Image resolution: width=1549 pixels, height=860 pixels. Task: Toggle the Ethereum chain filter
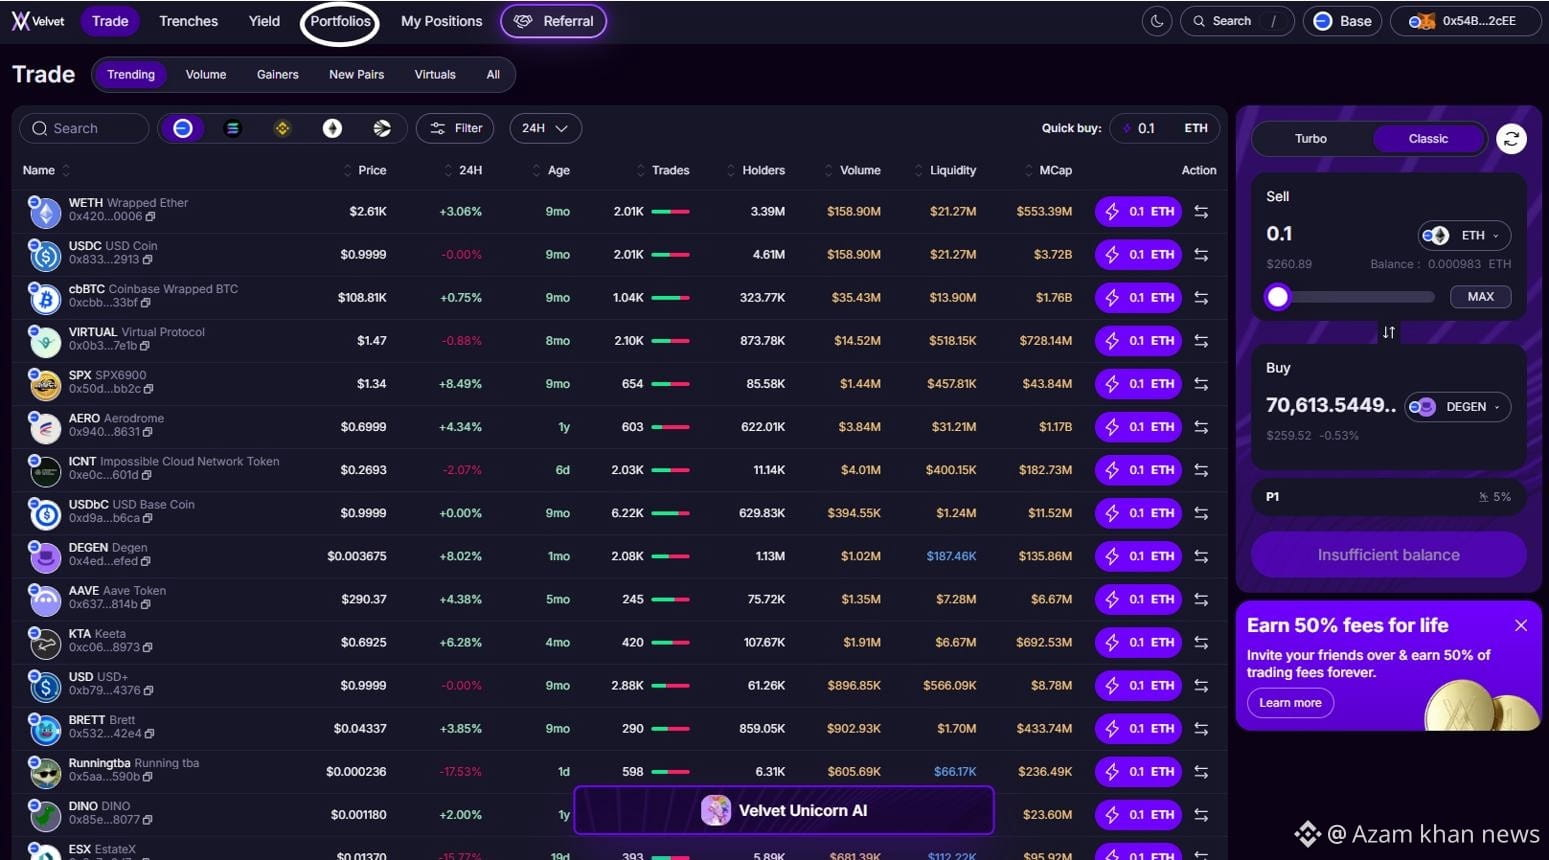click(332, 128)
